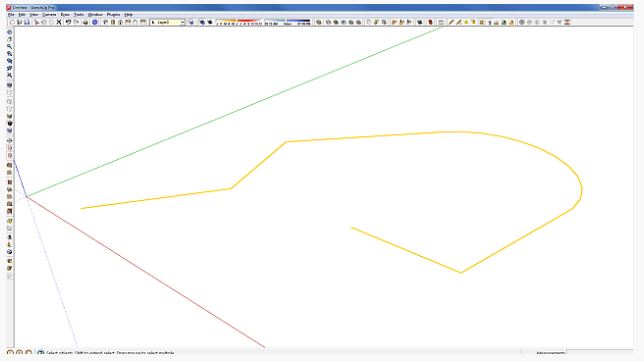Open Model Info blue circle icon

[x=94, y=22]
